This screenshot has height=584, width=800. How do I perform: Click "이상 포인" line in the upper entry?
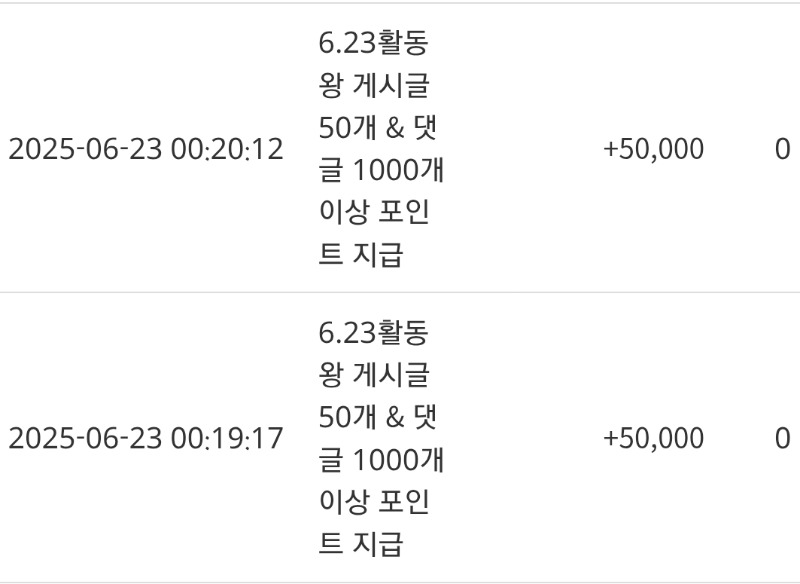coord(373,214)
